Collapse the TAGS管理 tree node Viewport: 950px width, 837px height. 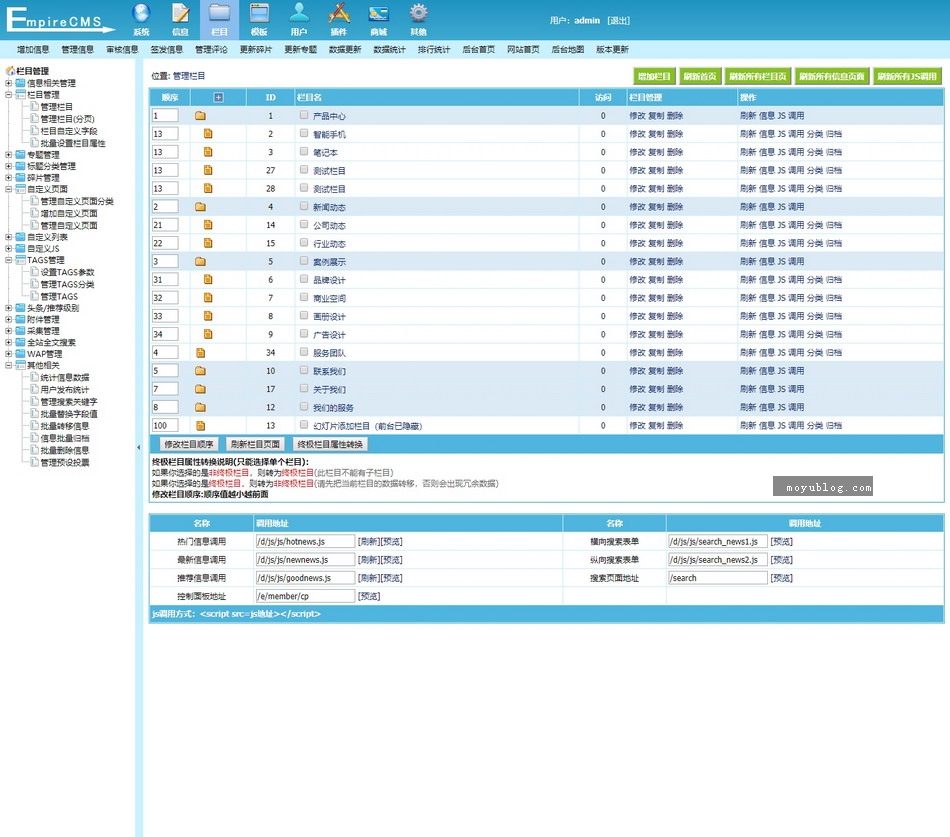(x=8, y=260)
